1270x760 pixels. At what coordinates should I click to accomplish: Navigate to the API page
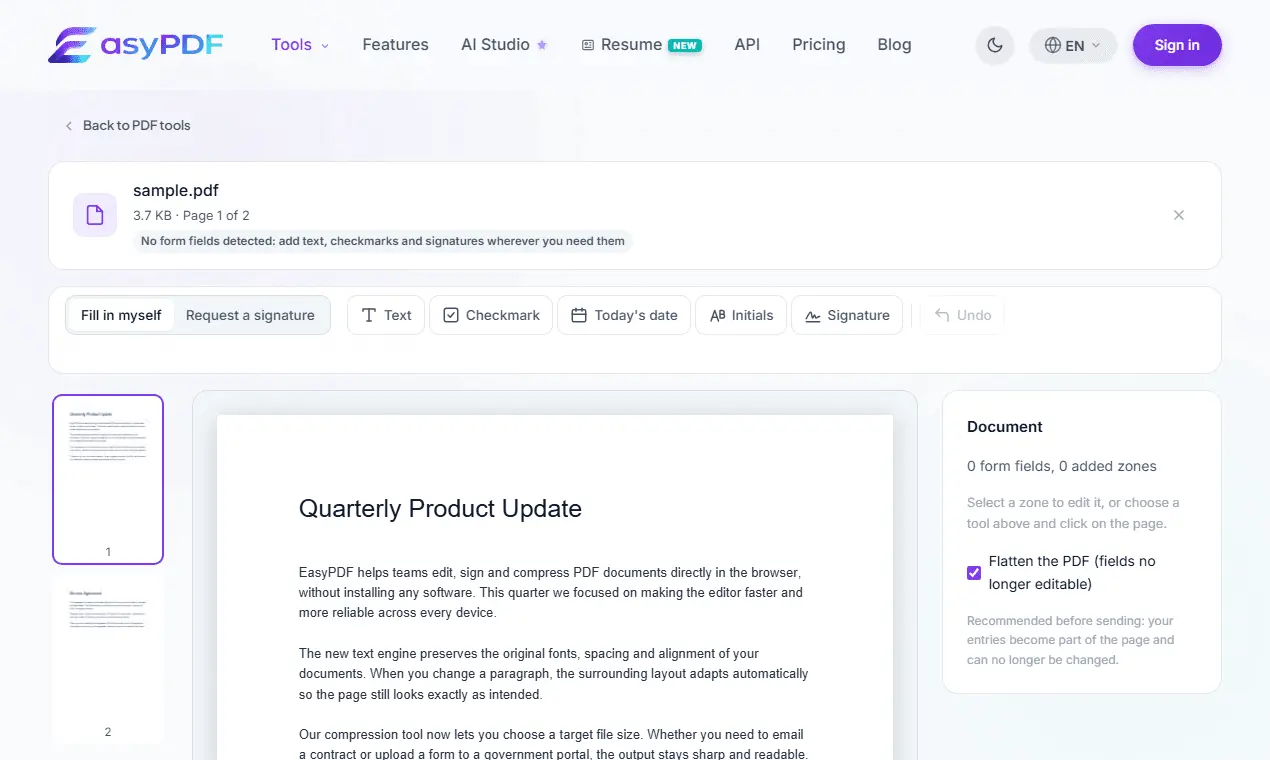[747, 45]
